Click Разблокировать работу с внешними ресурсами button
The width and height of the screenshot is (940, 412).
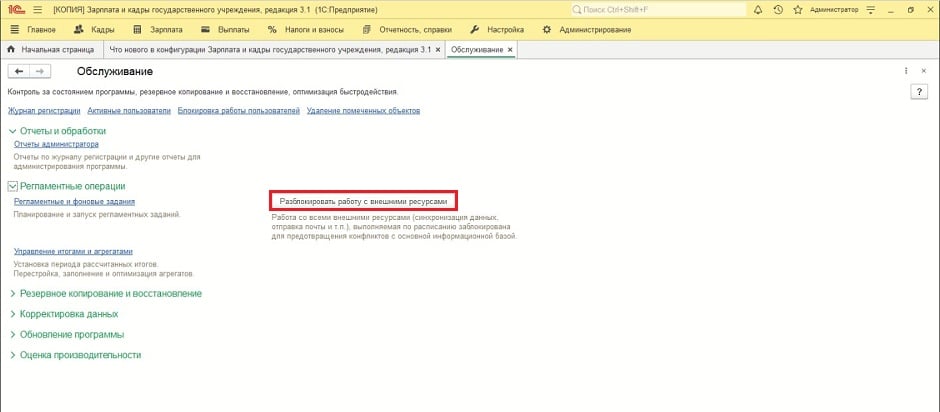point(363,202)
